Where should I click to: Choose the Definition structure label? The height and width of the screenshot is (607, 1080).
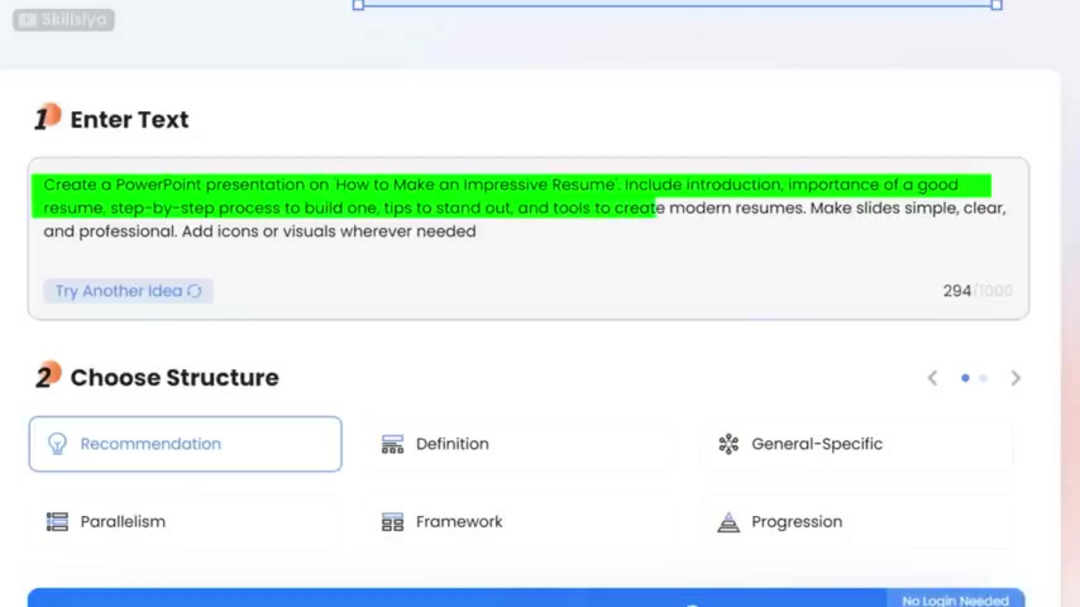coord(452,444)
